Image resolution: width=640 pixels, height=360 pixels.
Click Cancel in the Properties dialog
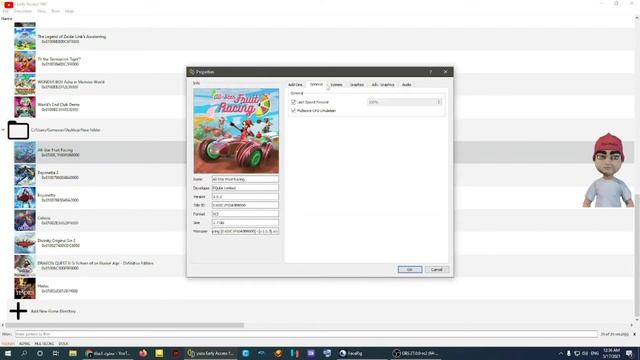[x=436, y=269]
